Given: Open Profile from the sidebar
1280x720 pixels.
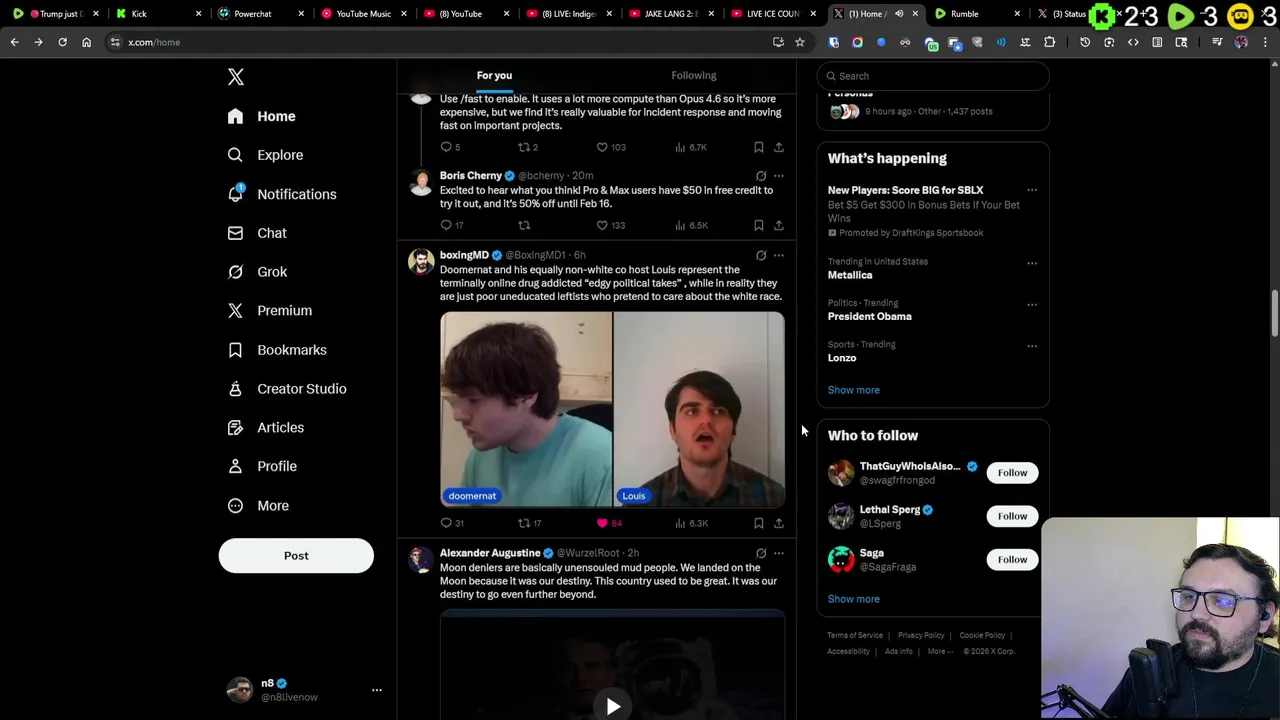Looking at the screenshot, I should click(x=263, y=466).
